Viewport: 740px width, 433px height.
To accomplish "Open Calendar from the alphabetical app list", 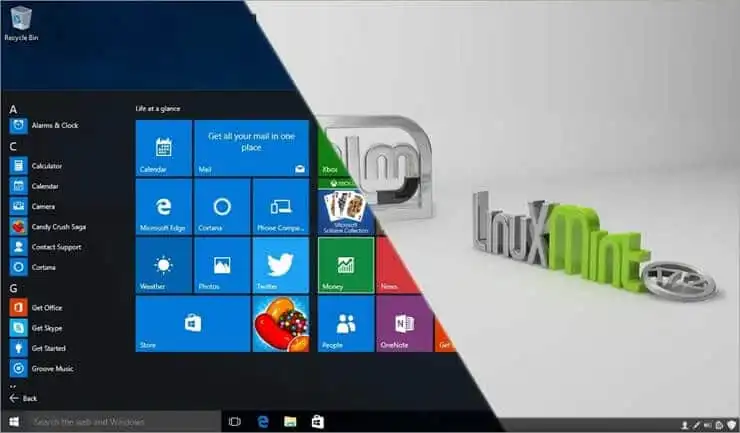I will pos(34,186).
